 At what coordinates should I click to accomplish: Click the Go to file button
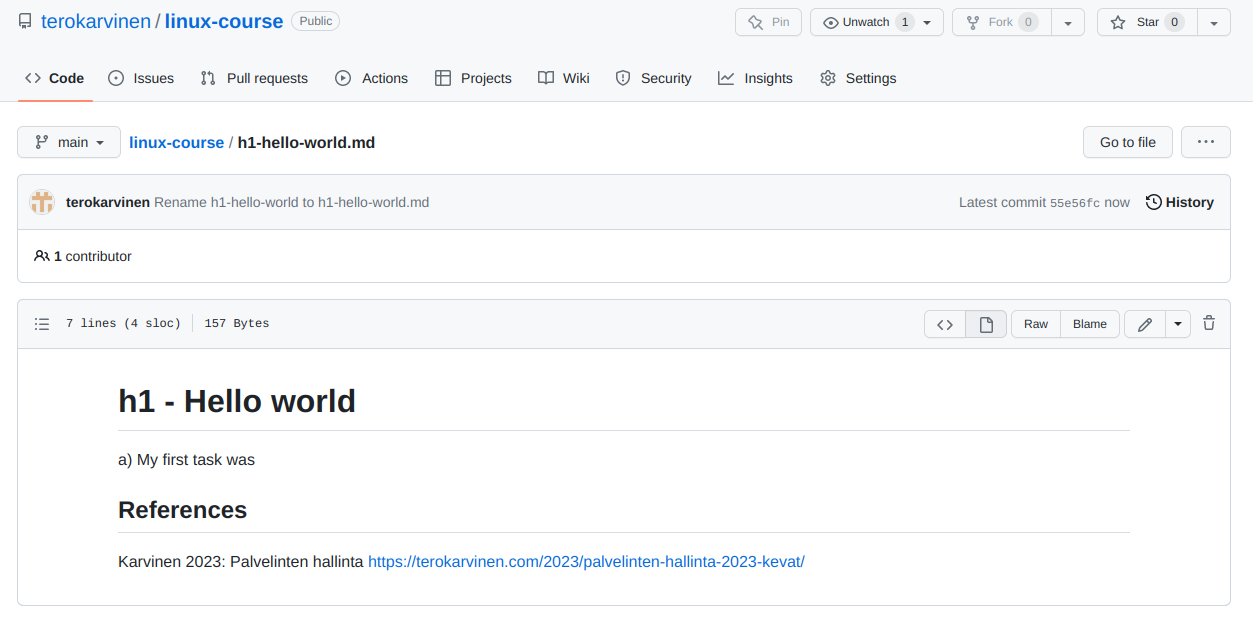[x=1127, y=142]
